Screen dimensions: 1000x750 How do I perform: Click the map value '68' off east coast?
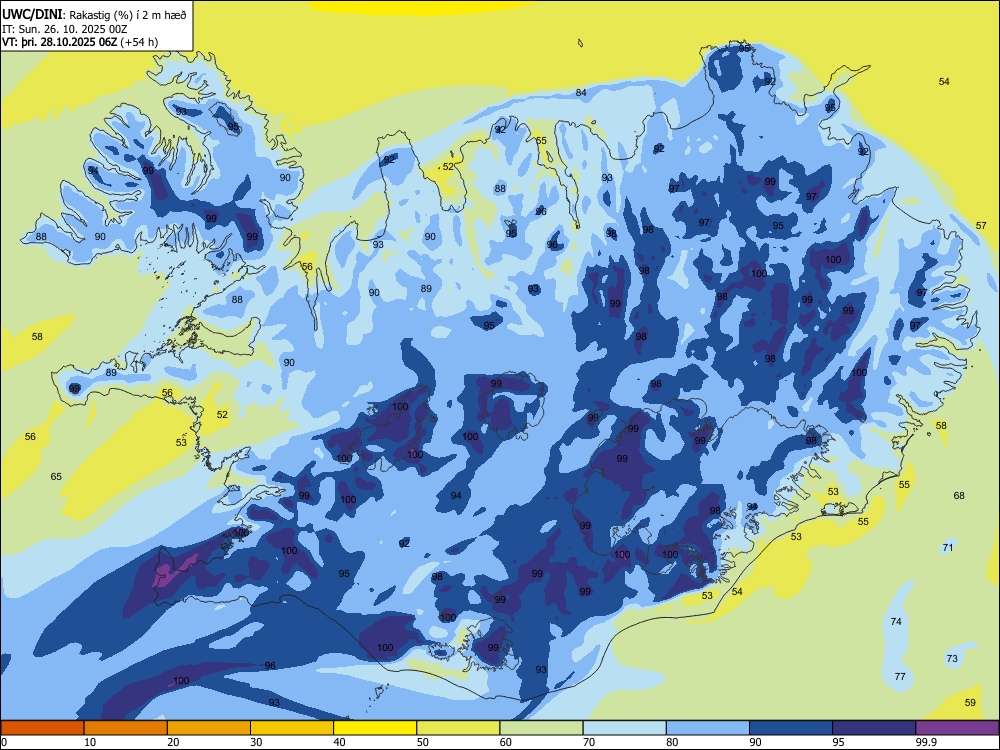tap(959, 496)
